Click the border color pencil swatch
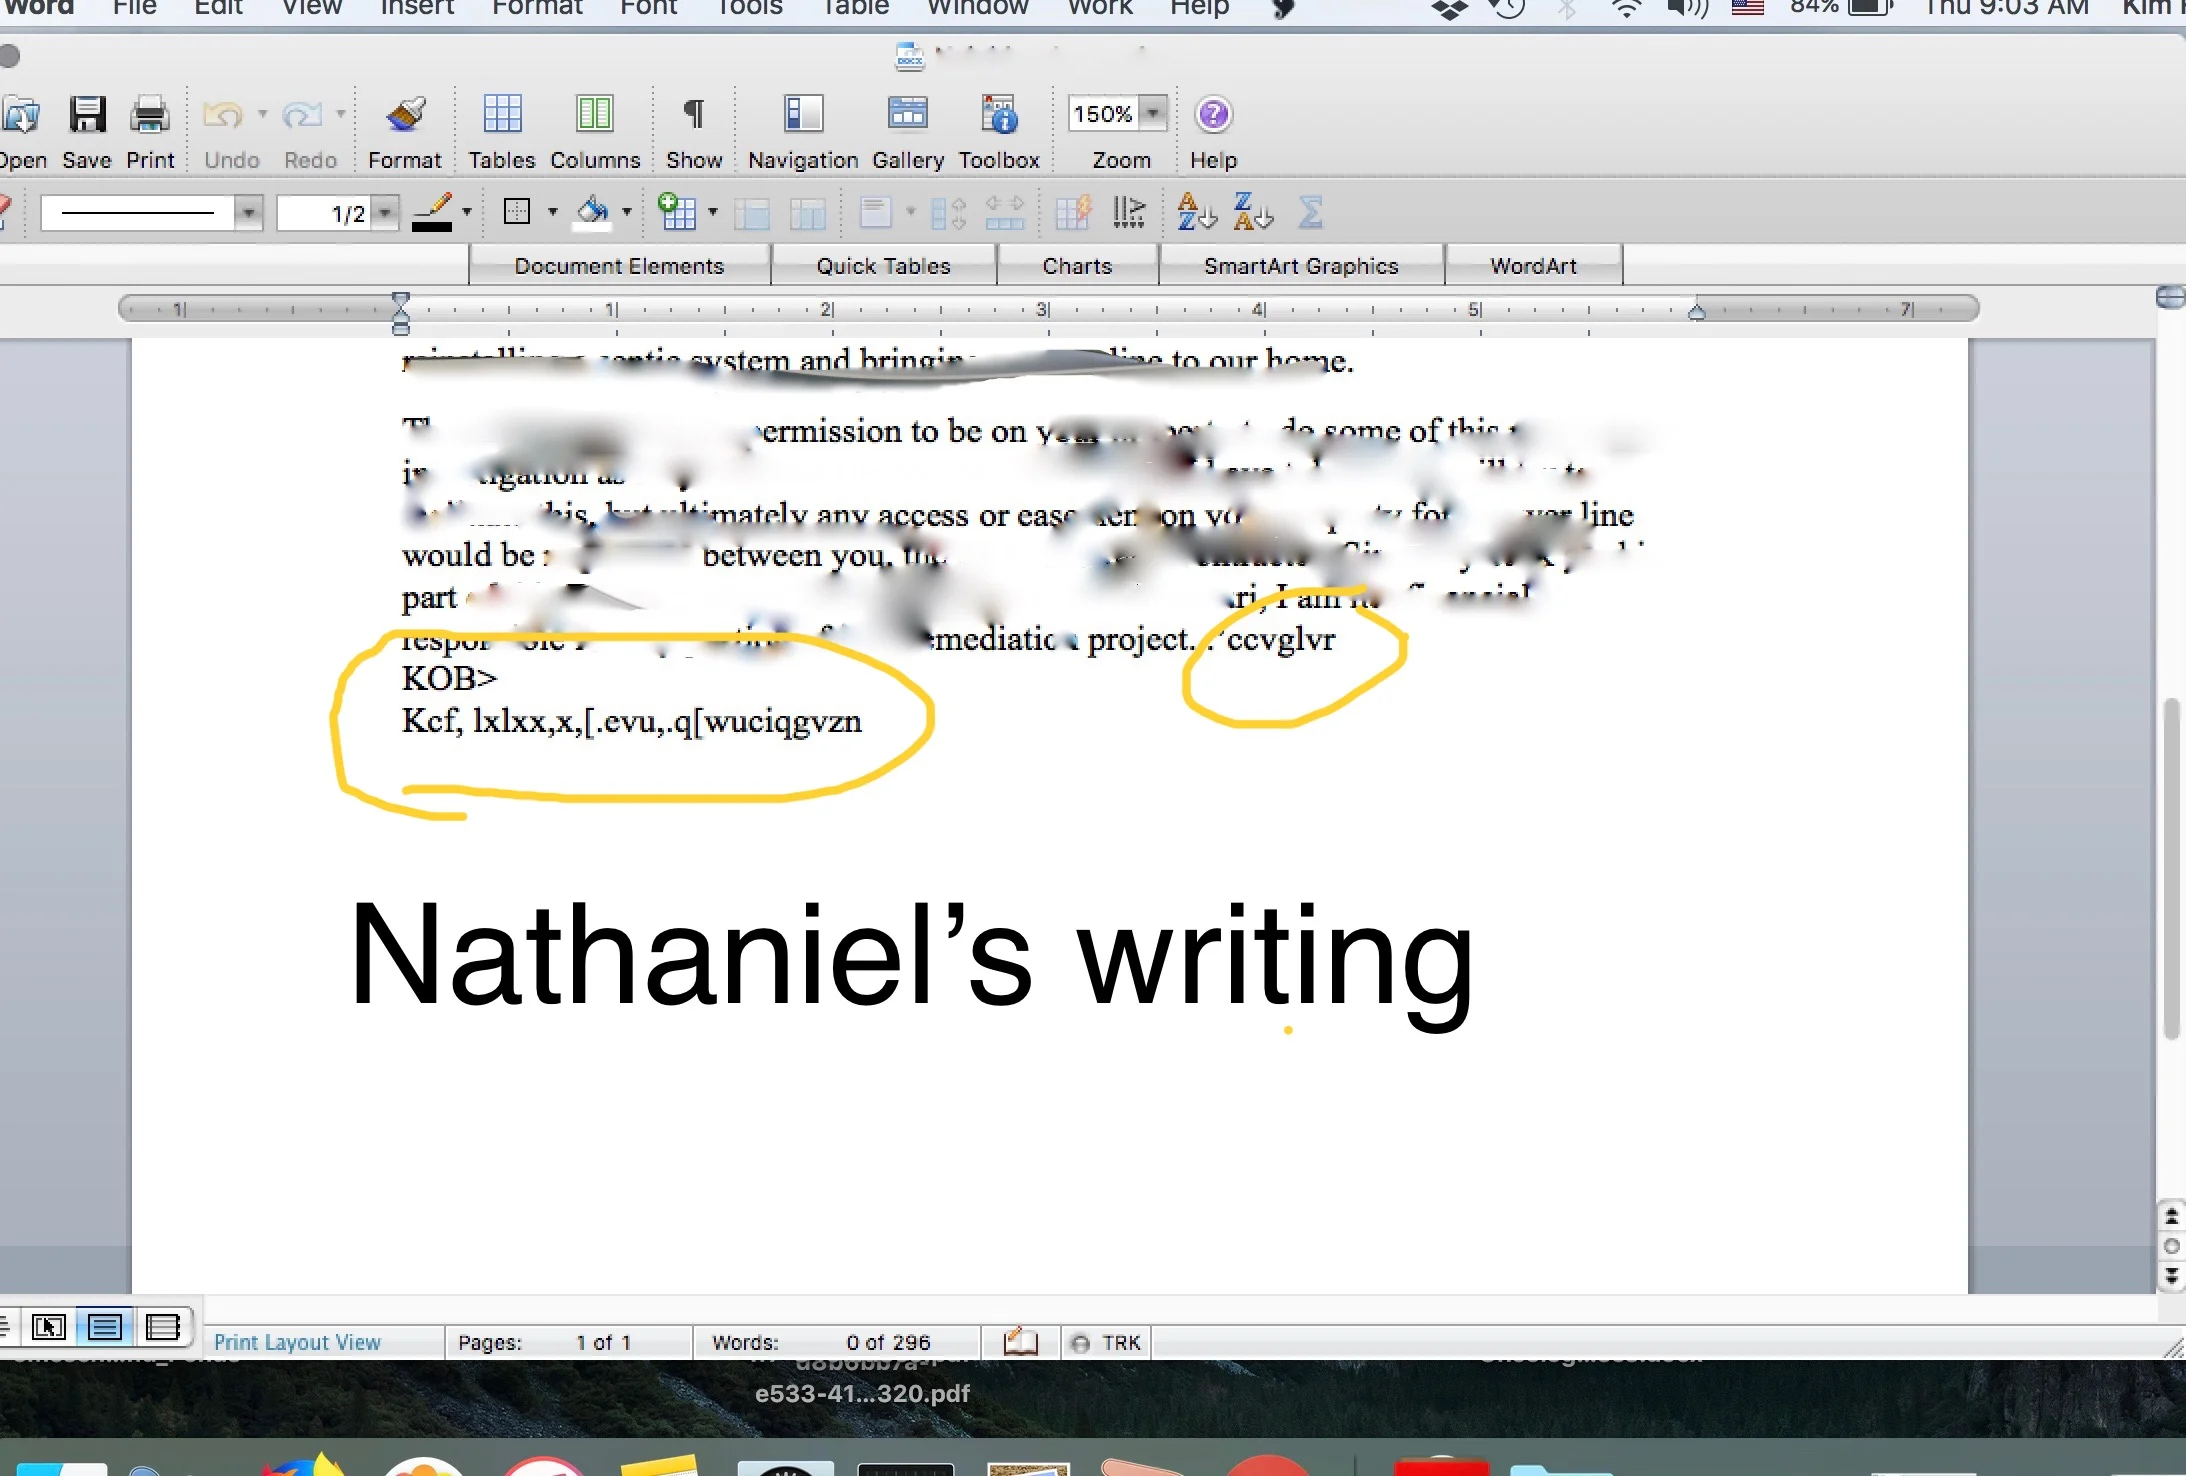The width and height of the screenshot is (2186, 1476). pos(432,212)
